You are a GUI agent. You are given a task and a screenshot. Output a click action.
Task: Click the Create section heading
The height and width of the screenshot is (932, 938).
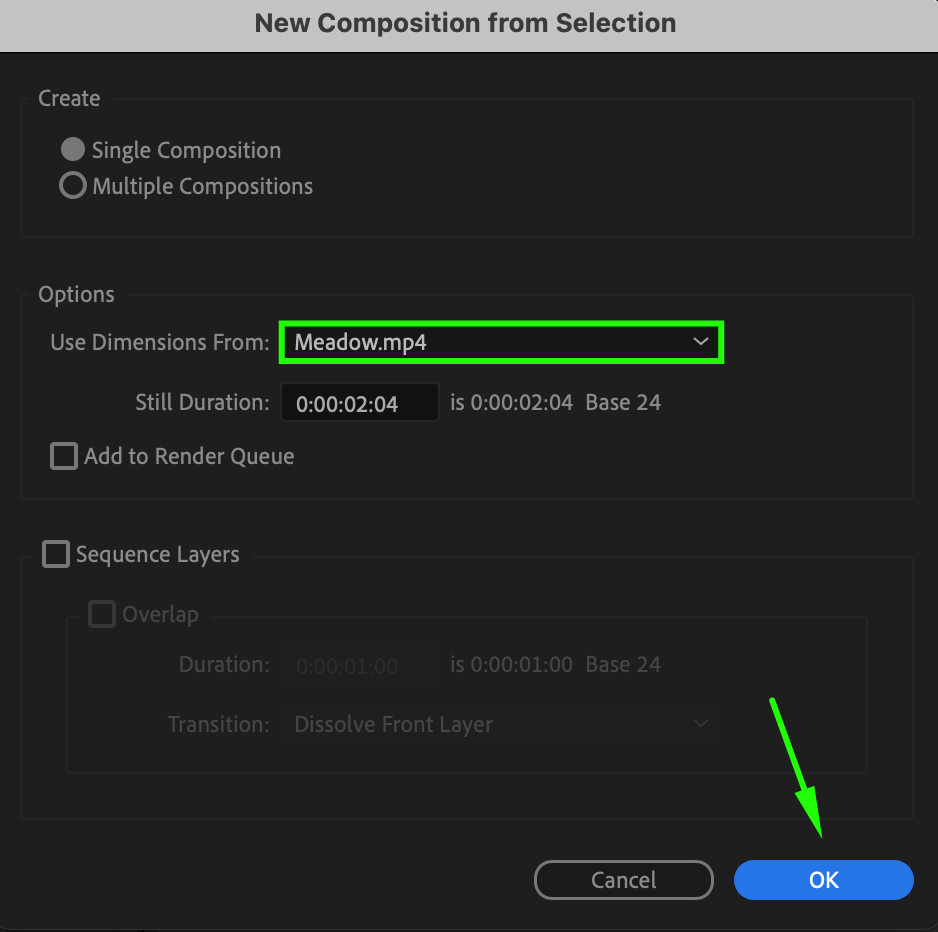click(x=69, y=98)
